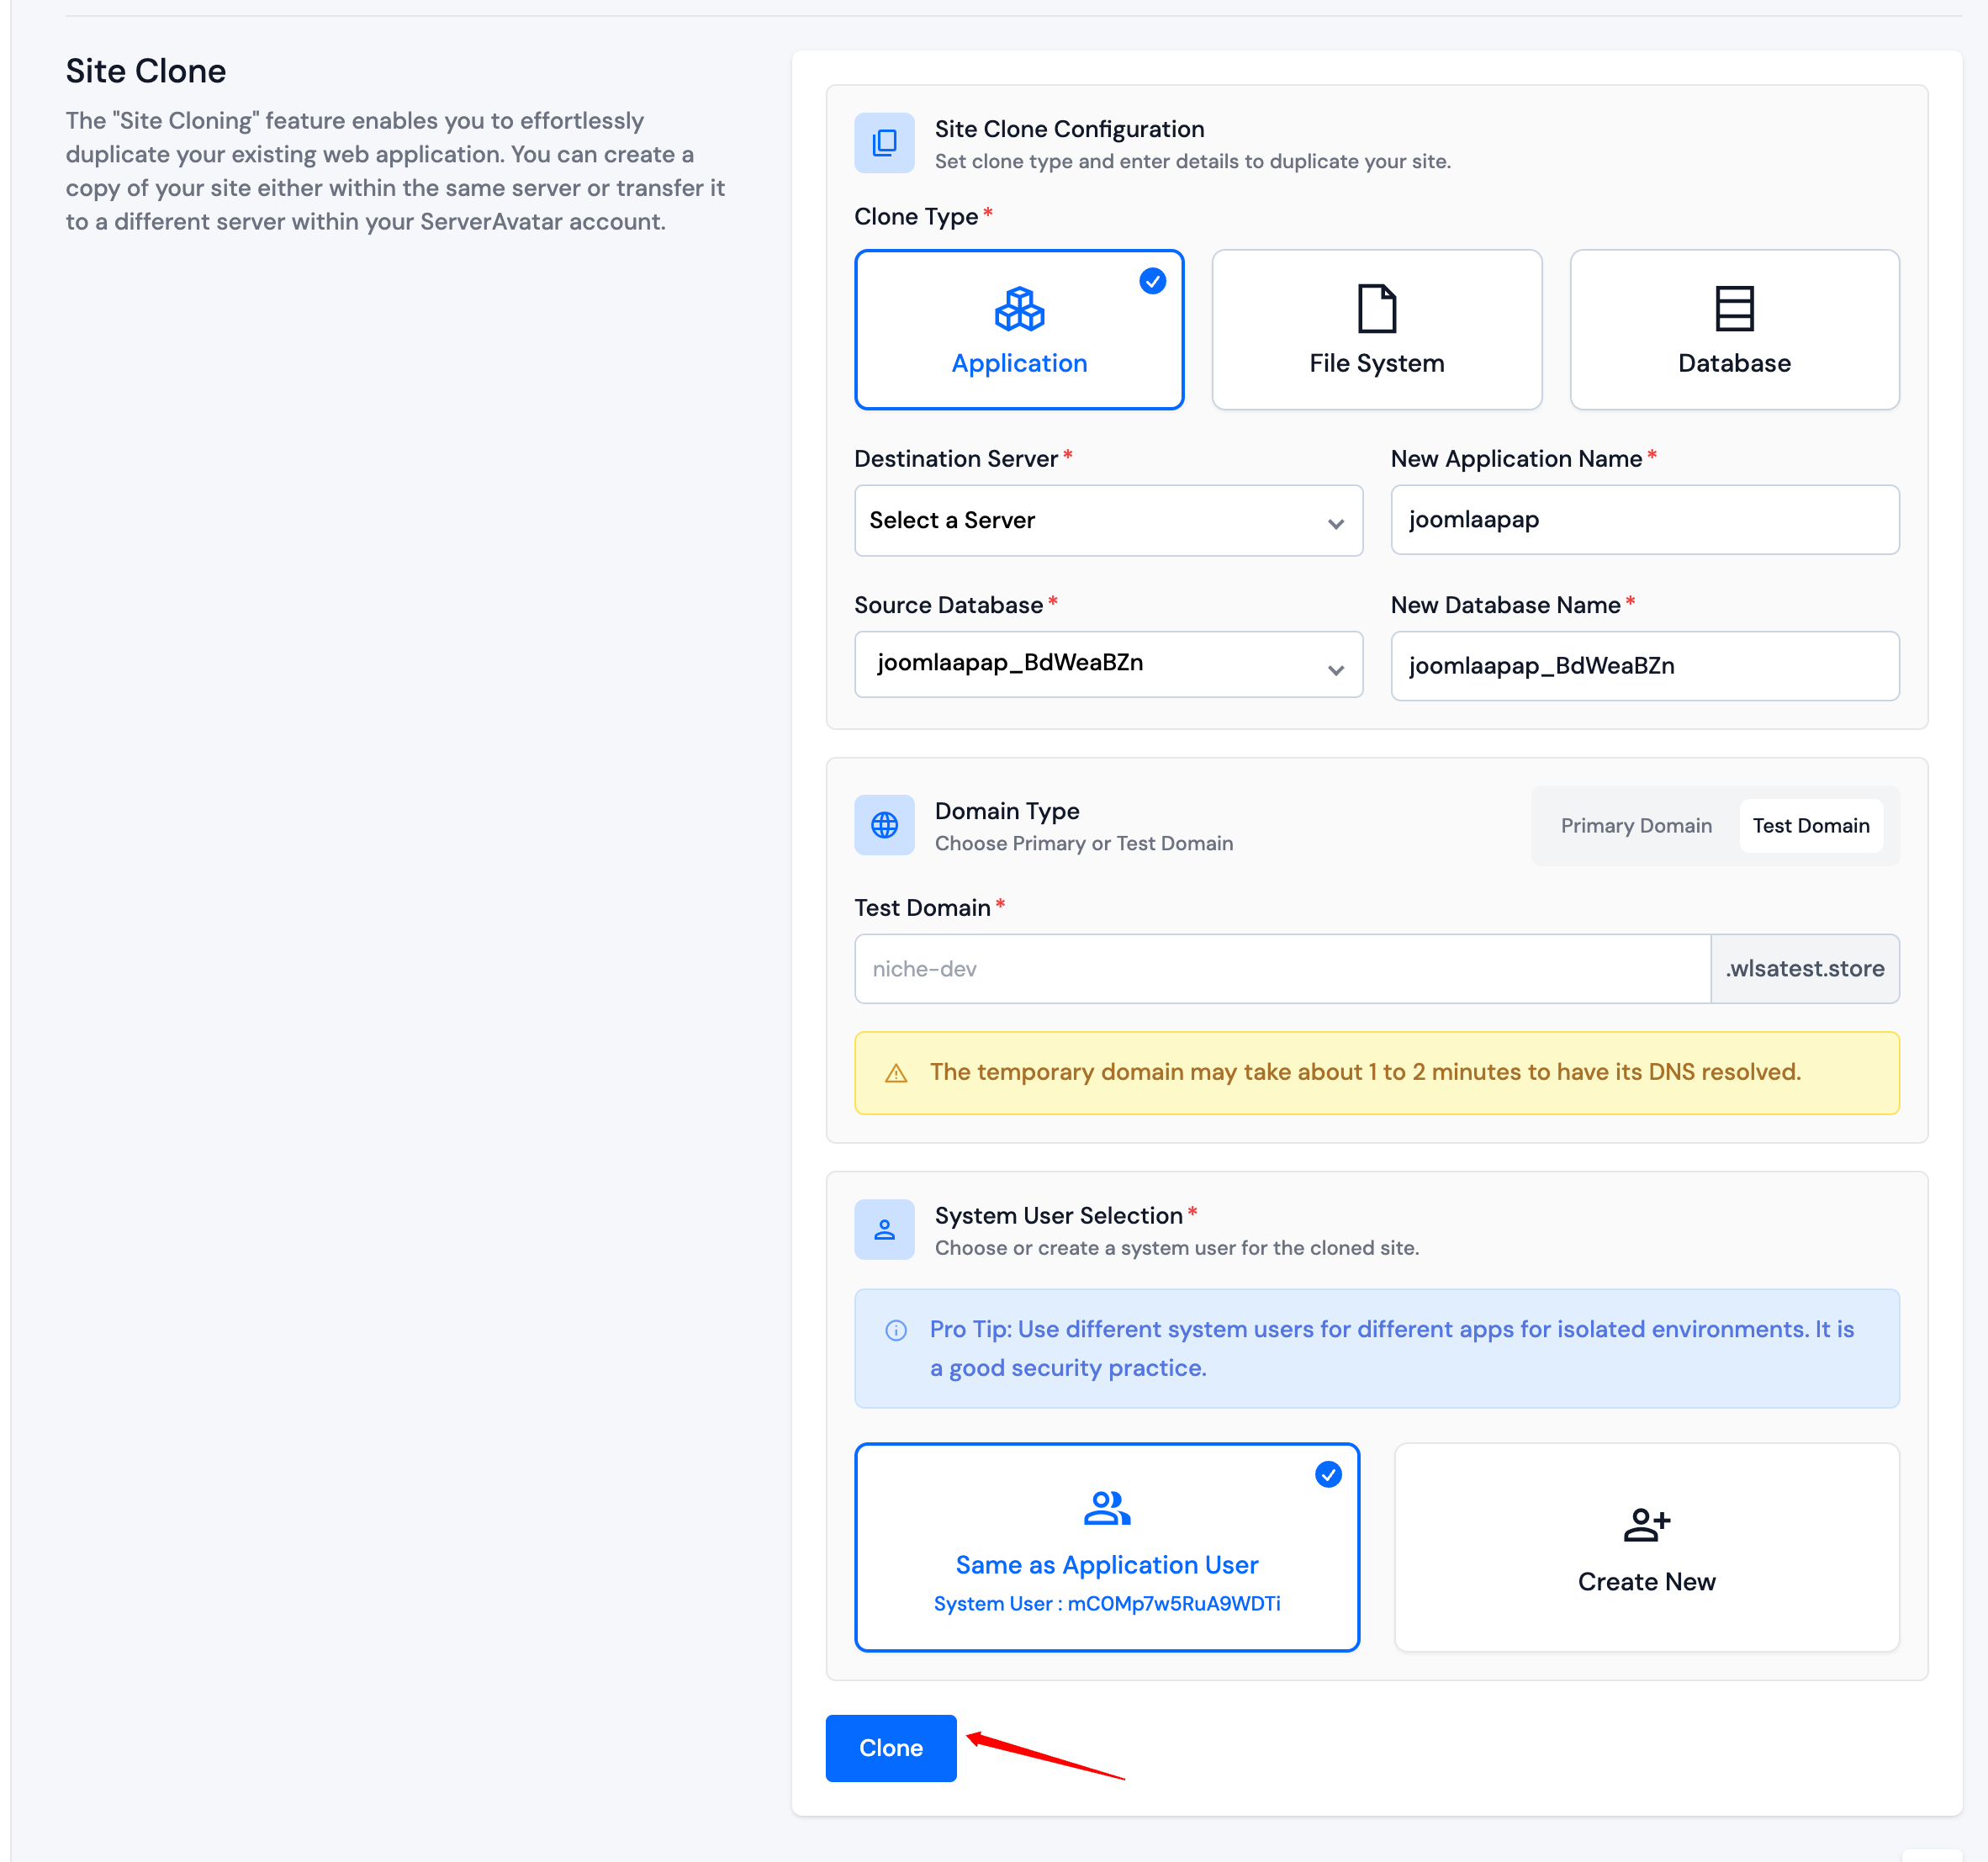Click the Database stack icon
The image size is (1988, 1862).
[x=1734, y=309]
